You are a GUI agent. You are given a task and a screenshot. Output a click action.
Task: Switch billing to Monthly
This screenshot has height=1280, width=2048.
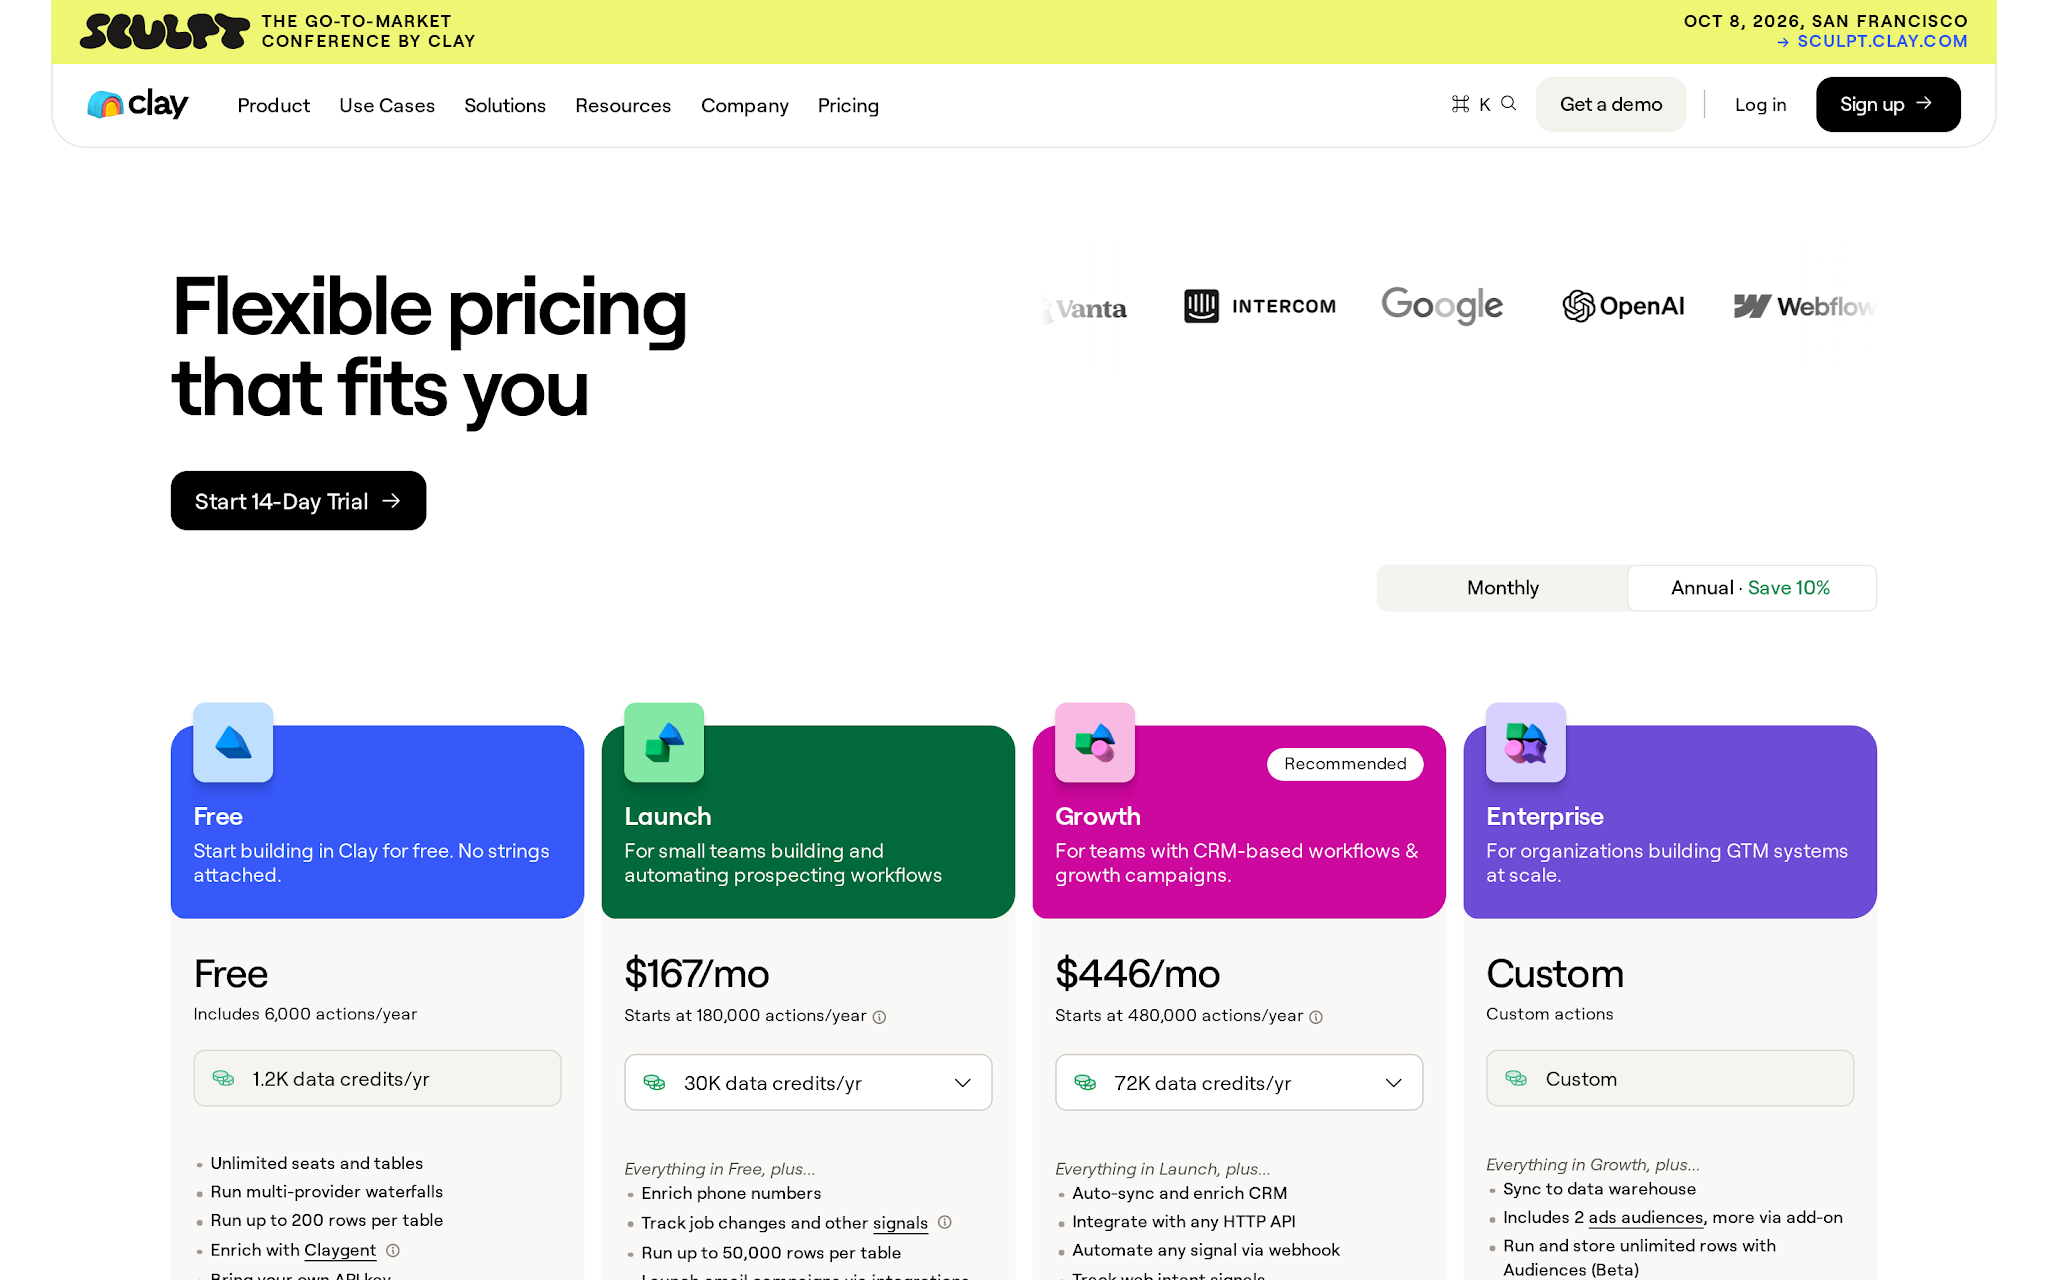pyautogui.click(x=1502, y=588)
